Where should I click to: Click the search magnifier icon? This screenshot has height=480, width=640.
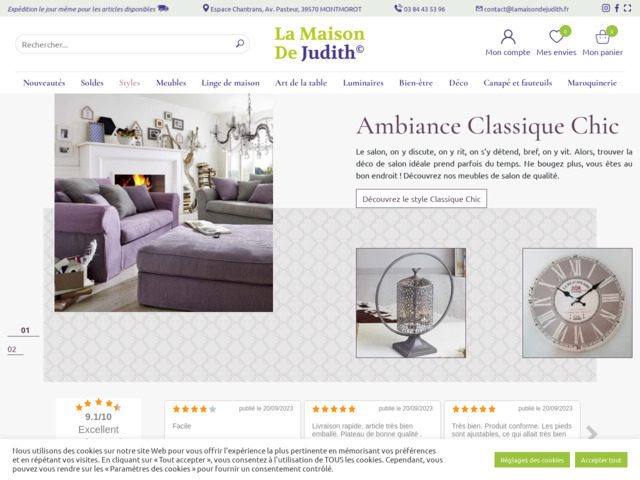click(x=240, y=43)
